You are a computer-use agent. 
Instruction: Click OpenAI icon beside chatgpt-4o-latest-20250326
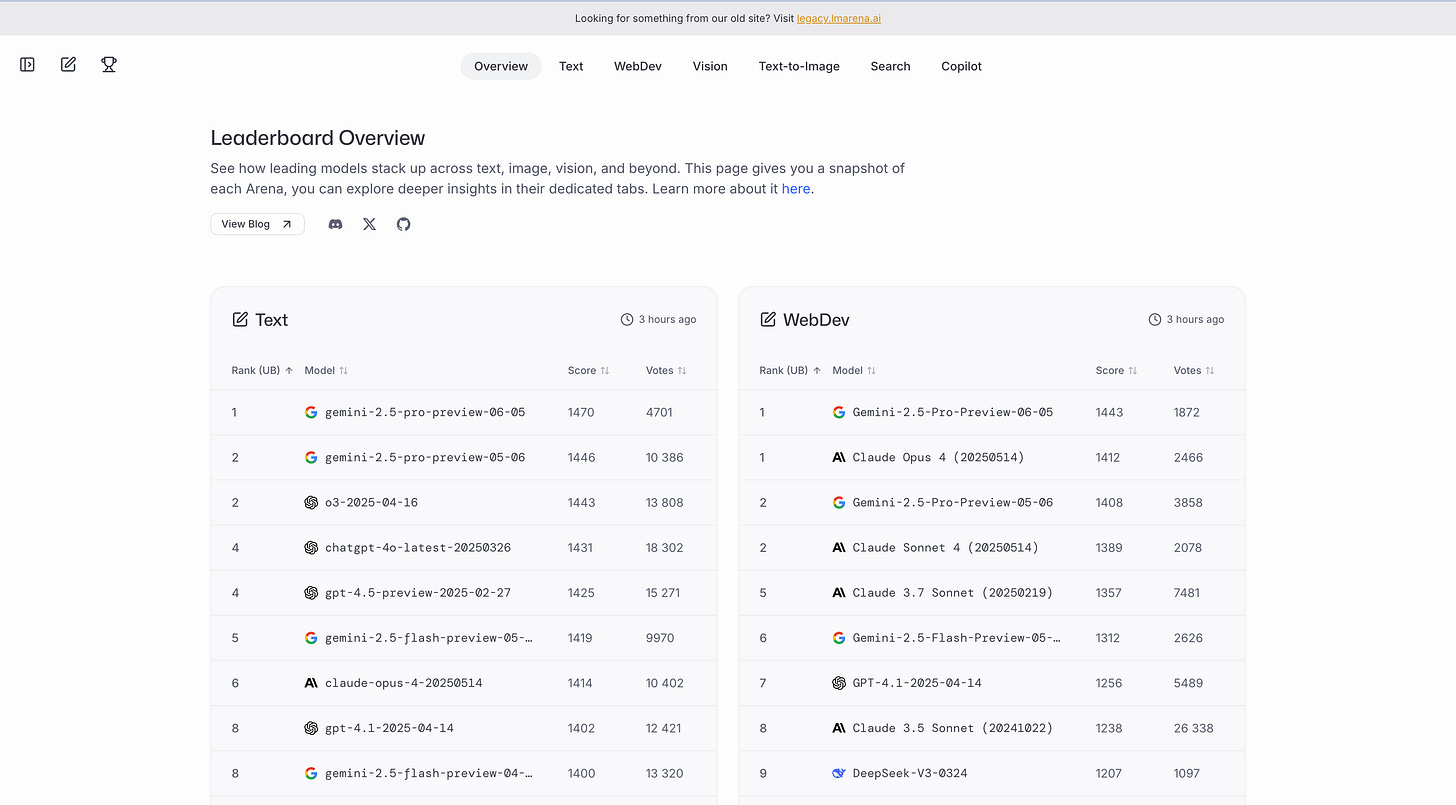click(x=311, y=547)
